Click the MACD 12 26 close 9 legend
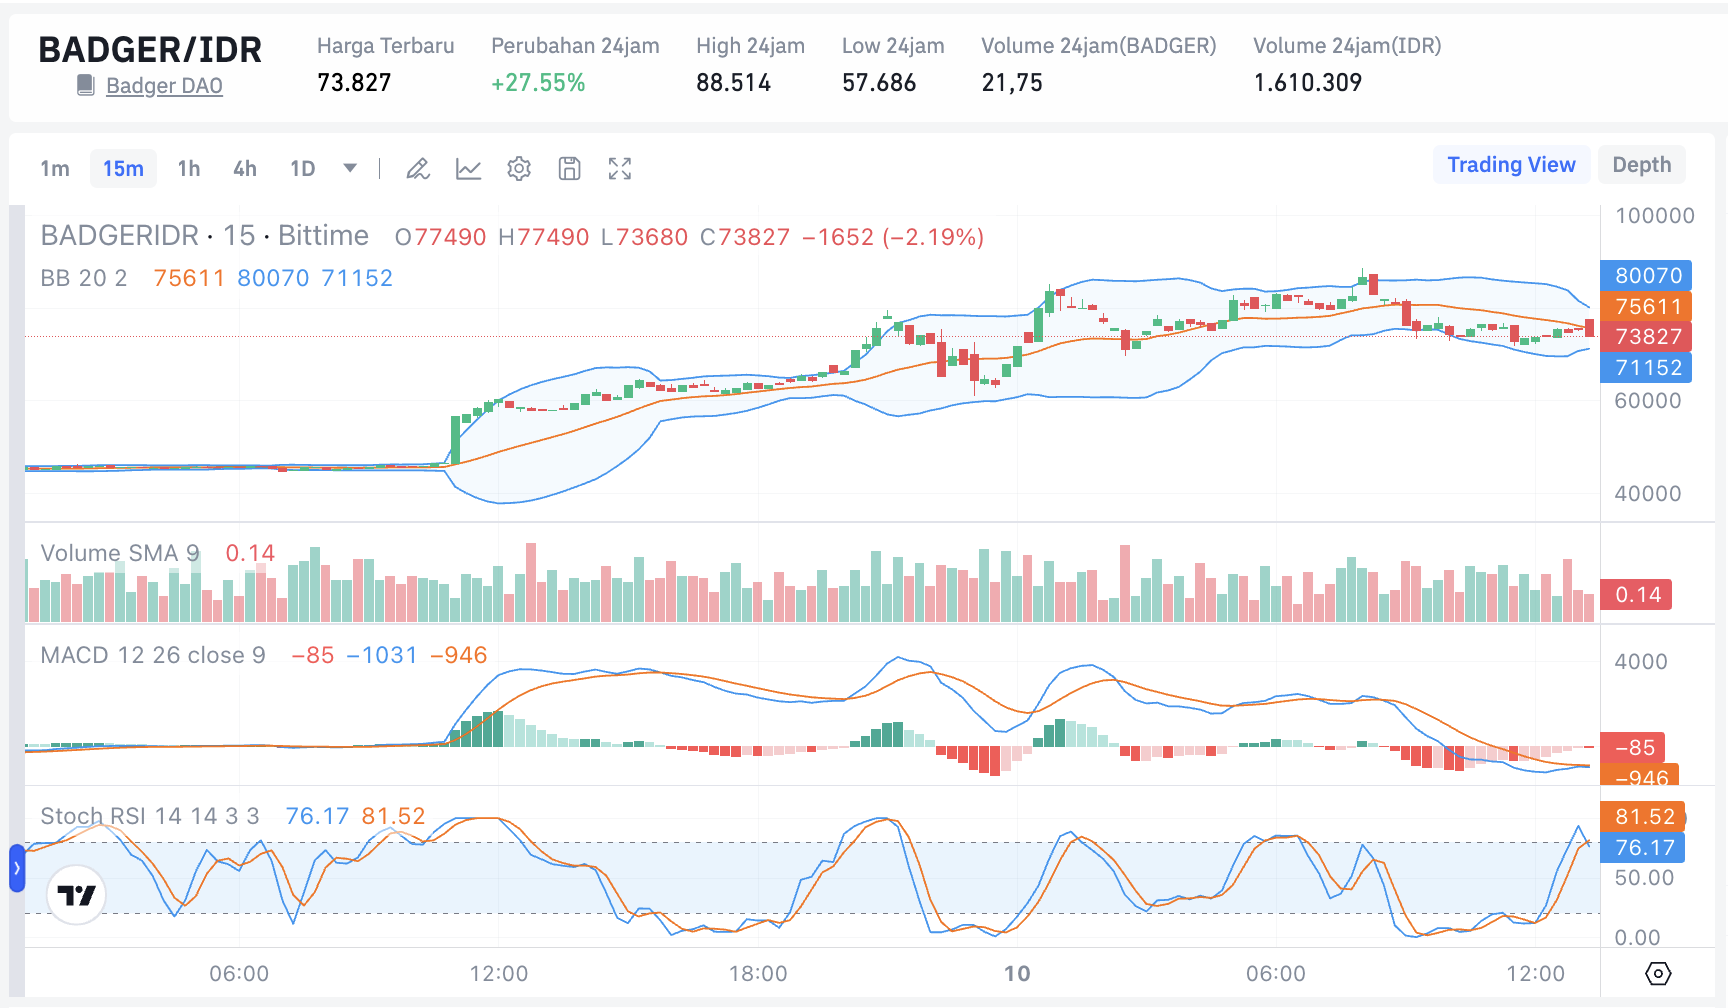 (x=153, y=655)
